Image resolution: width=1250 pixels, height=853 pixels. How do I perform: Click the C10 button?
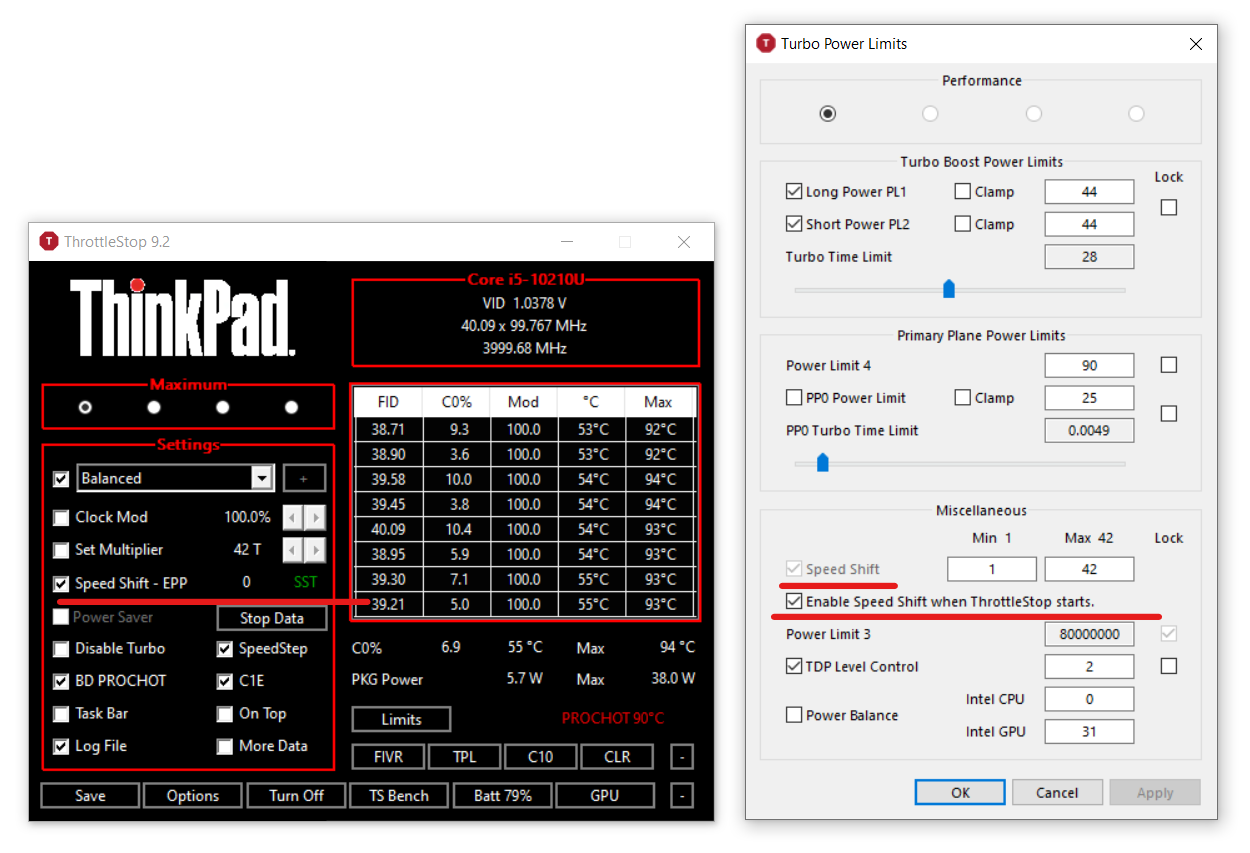540,757
